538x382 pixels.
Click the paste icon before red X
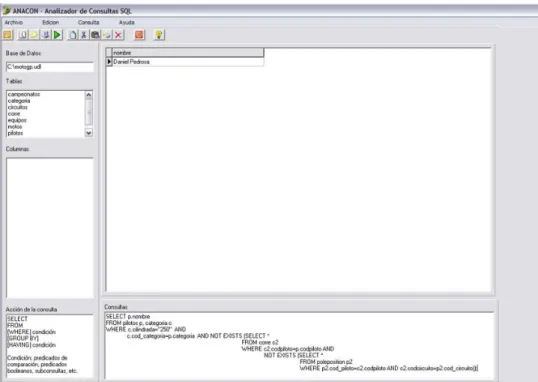click(107, 35)
